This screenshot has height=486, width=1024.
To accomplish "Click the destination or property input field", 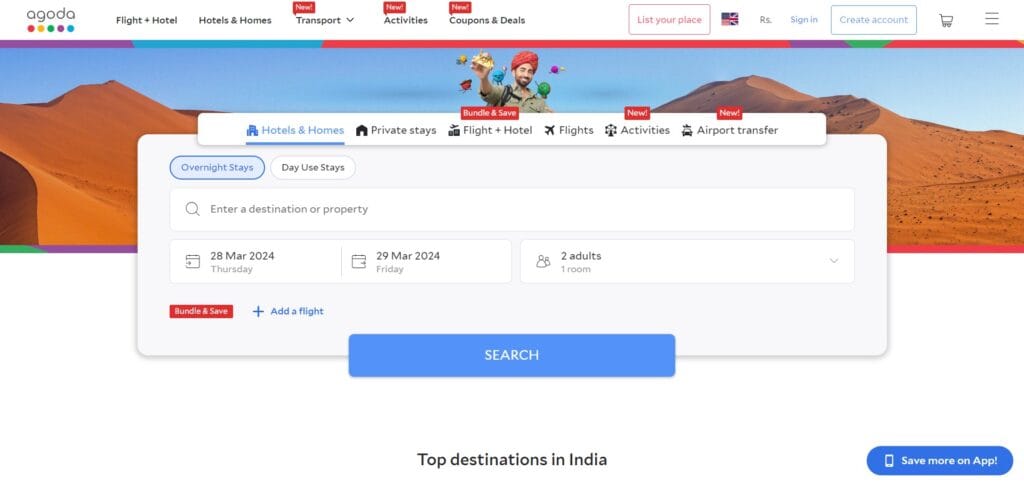I will coord(512,209).
